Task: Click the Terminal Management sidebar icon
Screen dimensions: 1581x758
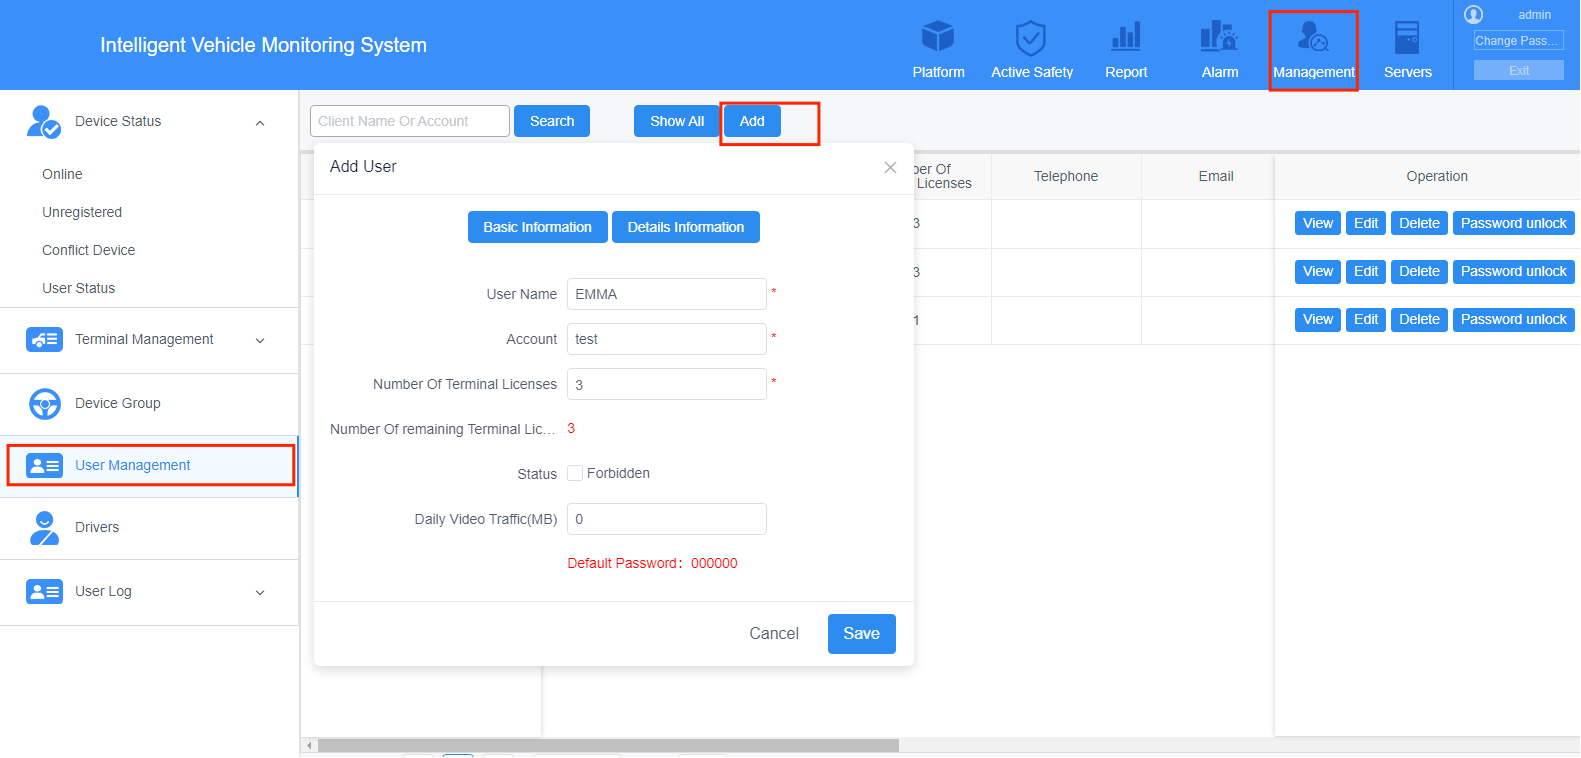Action: tap(44, 340)
